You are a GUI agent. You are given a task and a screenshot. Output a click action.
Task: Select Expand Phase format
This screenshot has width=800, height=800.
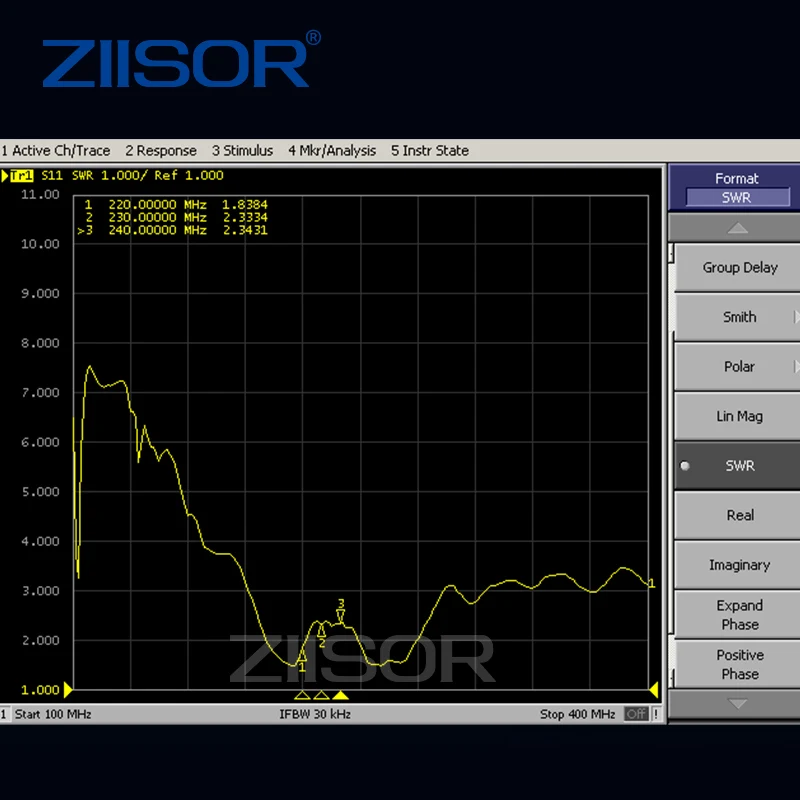tap(738, 614)
